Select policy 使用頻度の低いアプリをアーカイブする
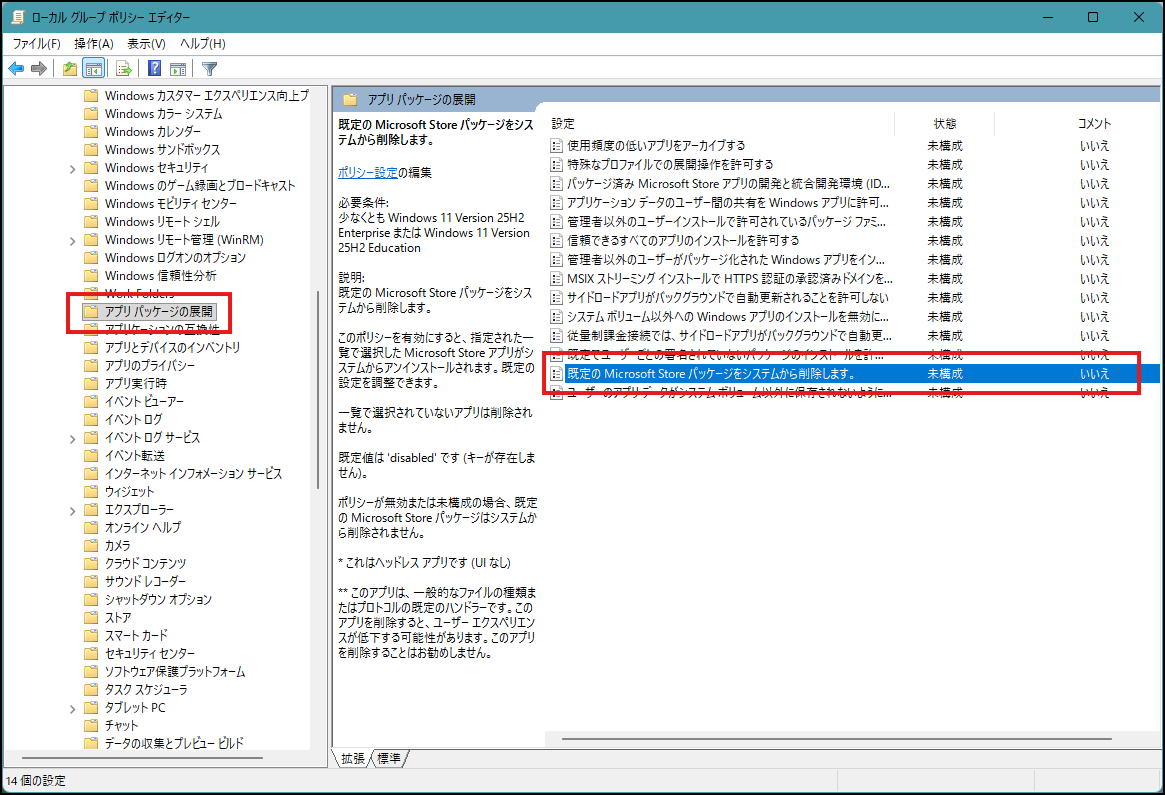Viewport: 1165px width, 795px height. 655,145
